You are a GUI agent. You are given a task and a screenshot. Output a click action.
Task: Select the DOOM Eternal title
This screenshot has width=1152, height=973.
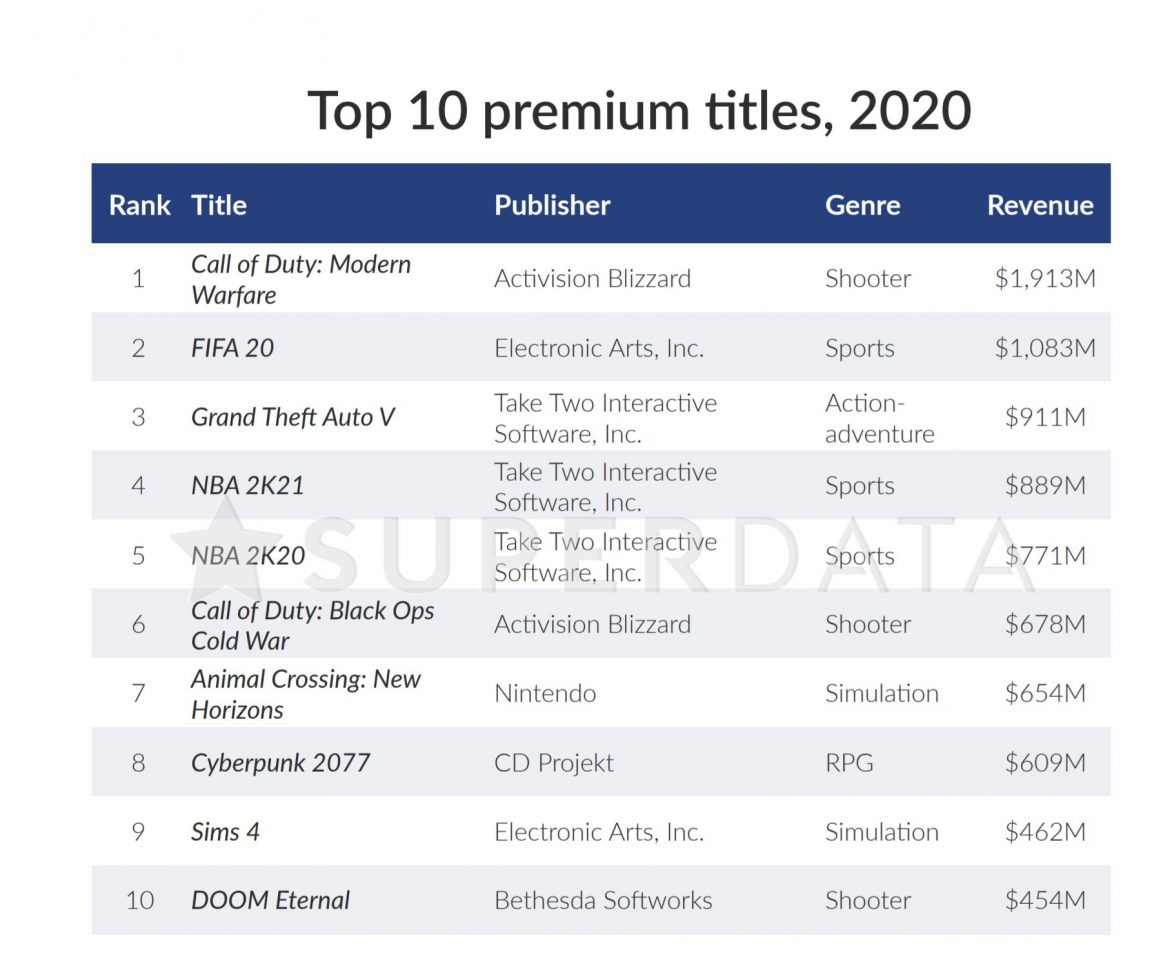[270, 900]
